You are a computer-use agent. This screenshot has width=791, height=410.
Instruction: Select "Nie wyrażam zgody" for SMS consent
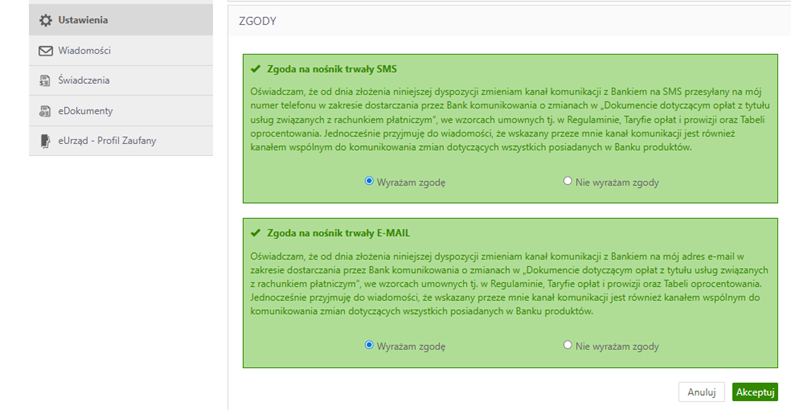tap(567, 182)
